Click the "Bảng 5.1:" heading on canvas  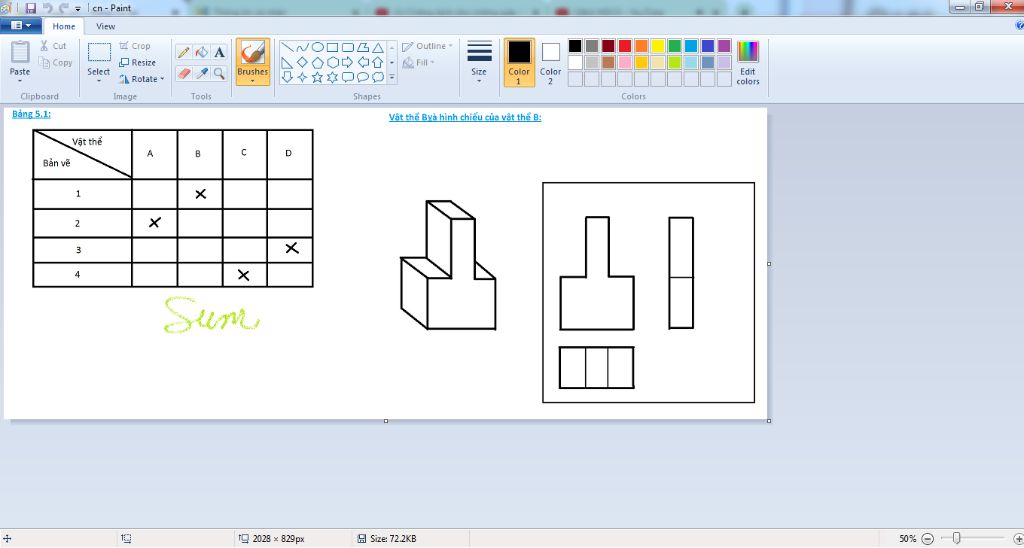click(31, 114)
